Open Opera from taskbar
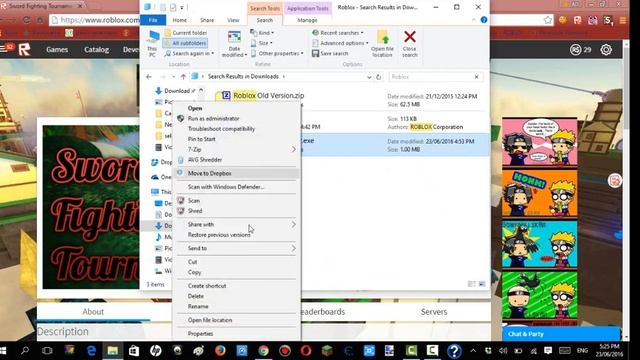The width and height of the screenshot is (640, 360). click(x=306, y=350)
